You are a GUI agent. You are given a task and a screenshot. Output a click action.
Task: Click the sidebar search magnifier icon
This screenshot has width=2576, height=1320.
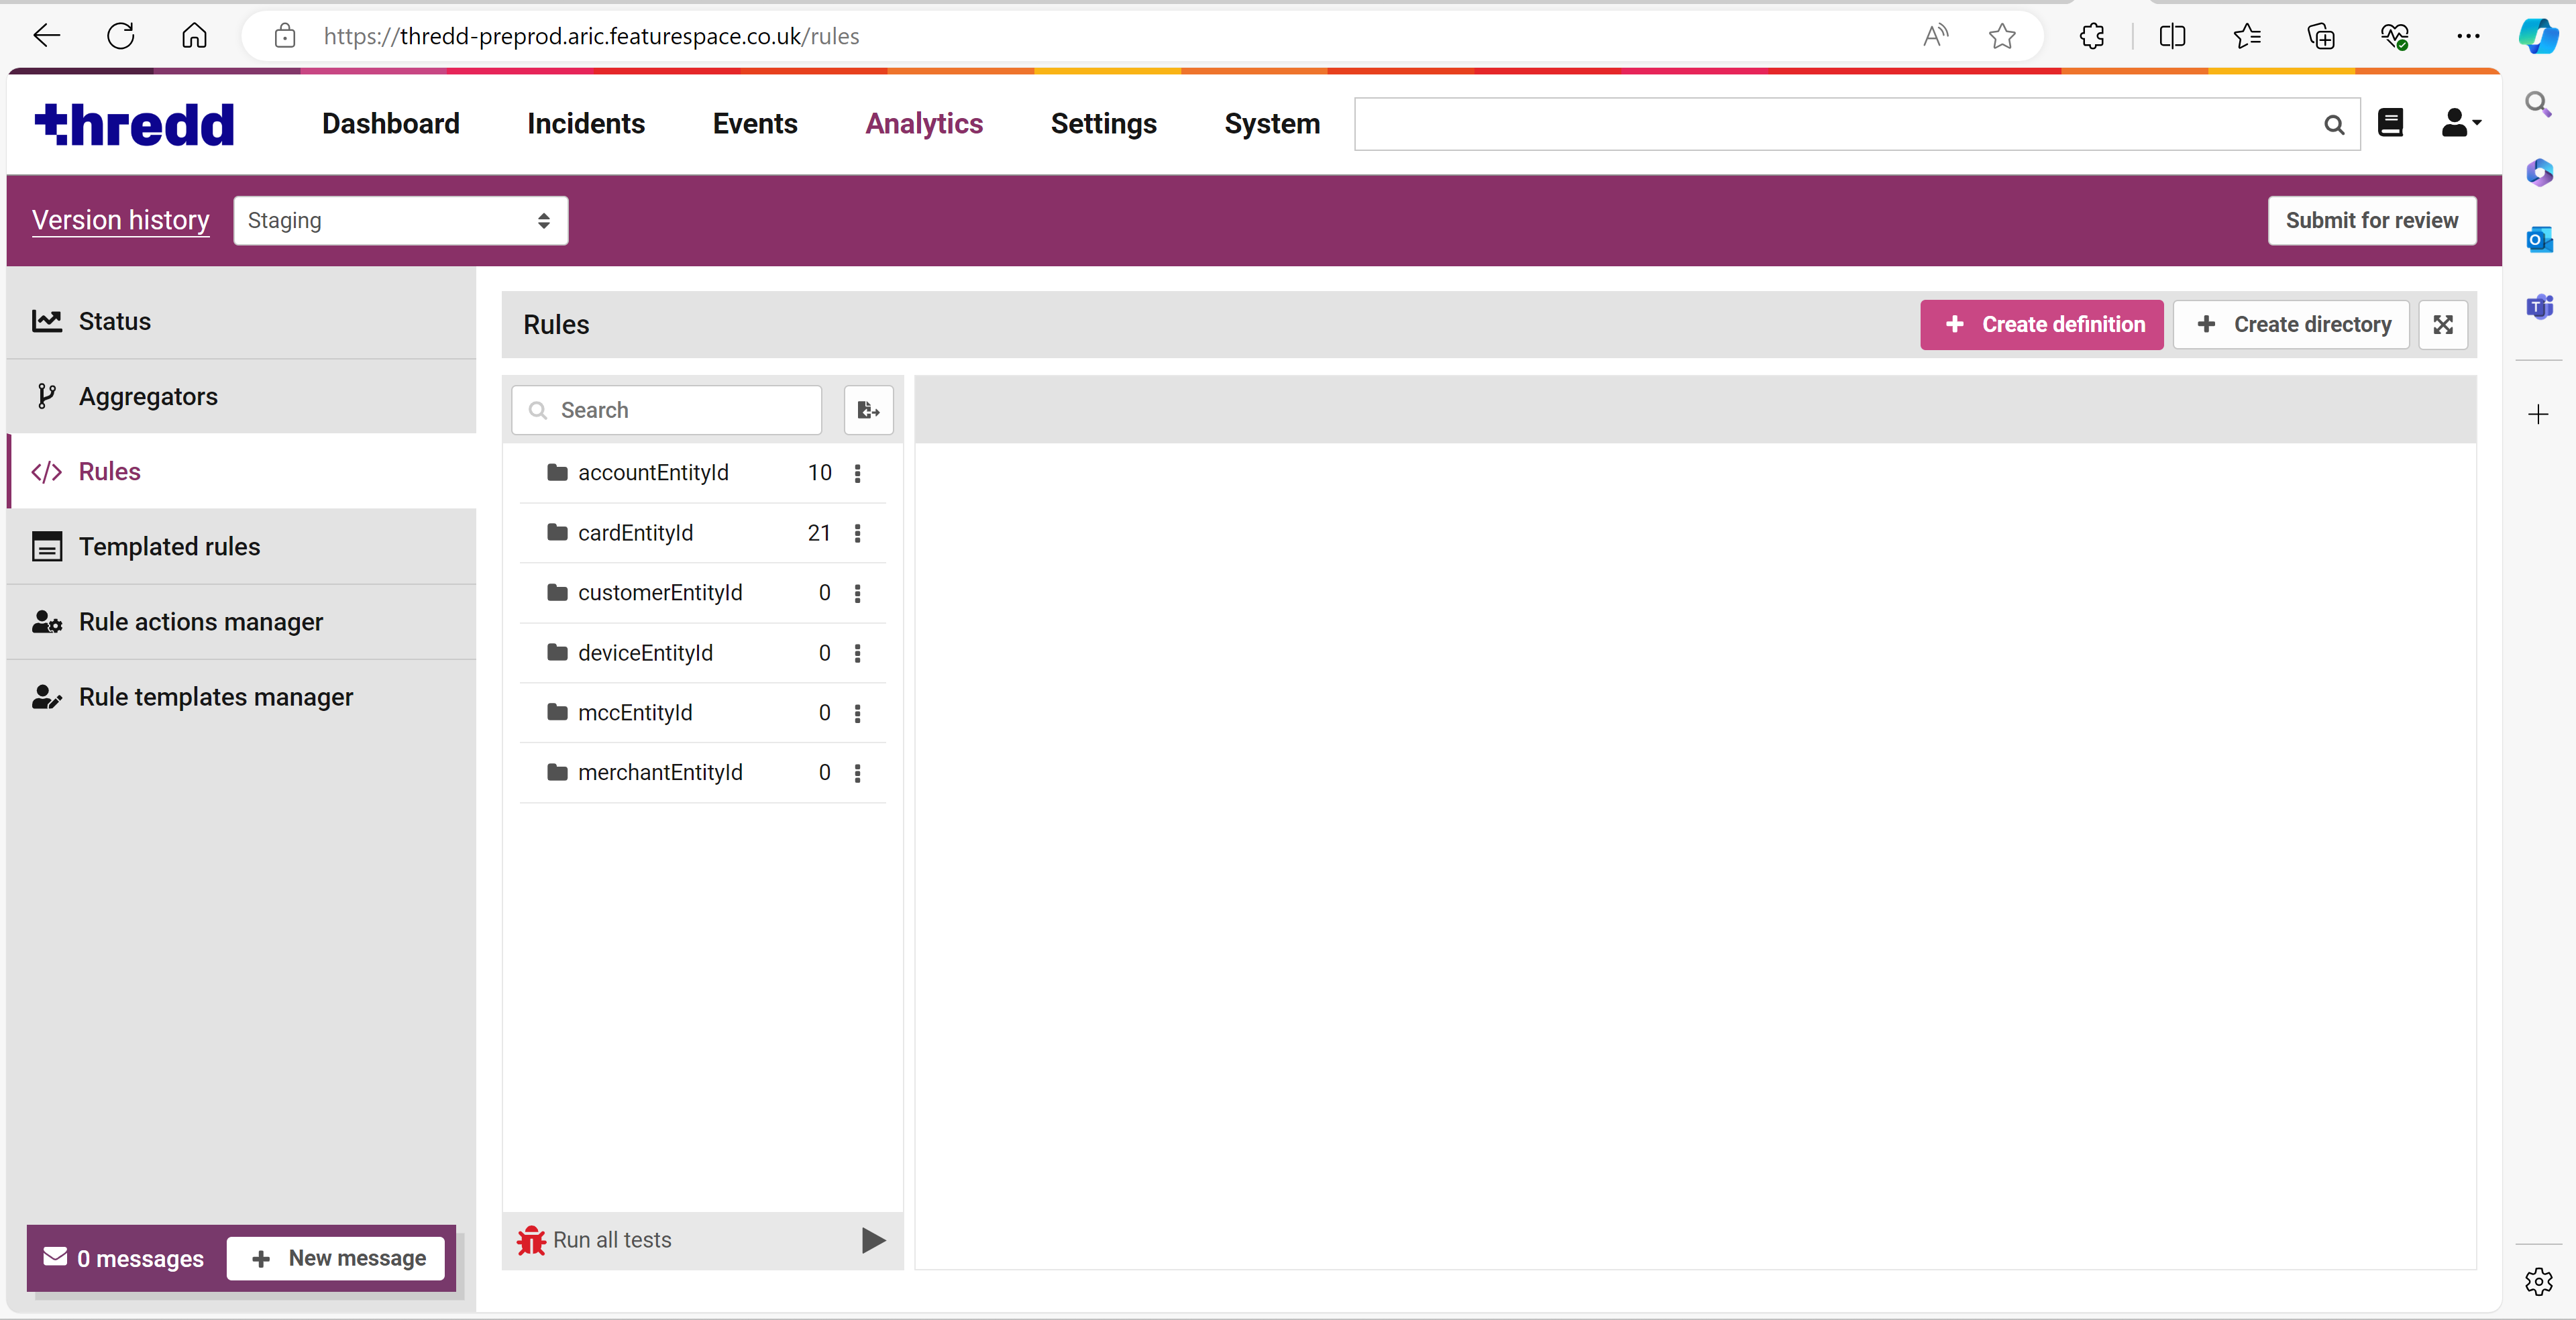[x=2538, y=104]
